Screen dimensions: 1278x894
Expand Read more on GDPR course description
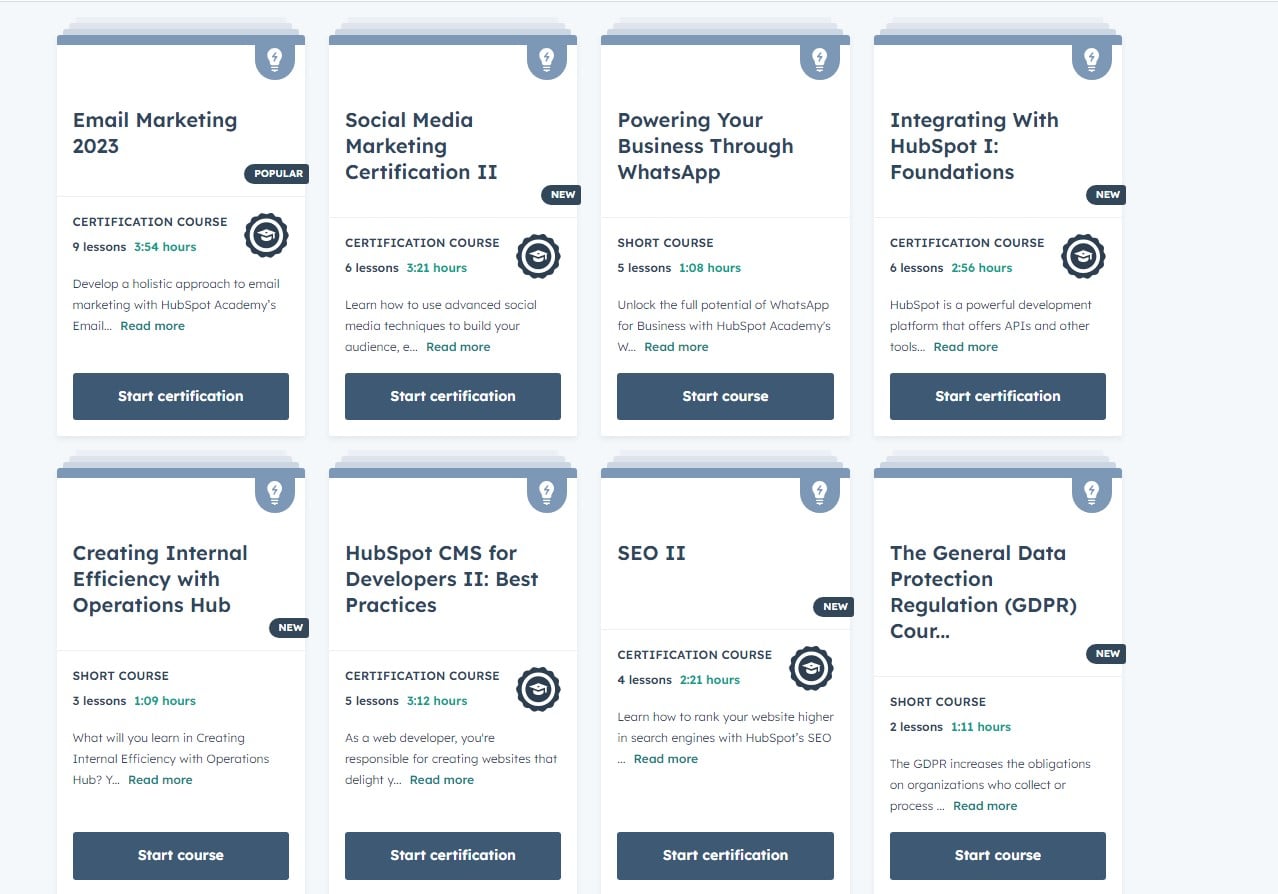[x=985, y=806]
